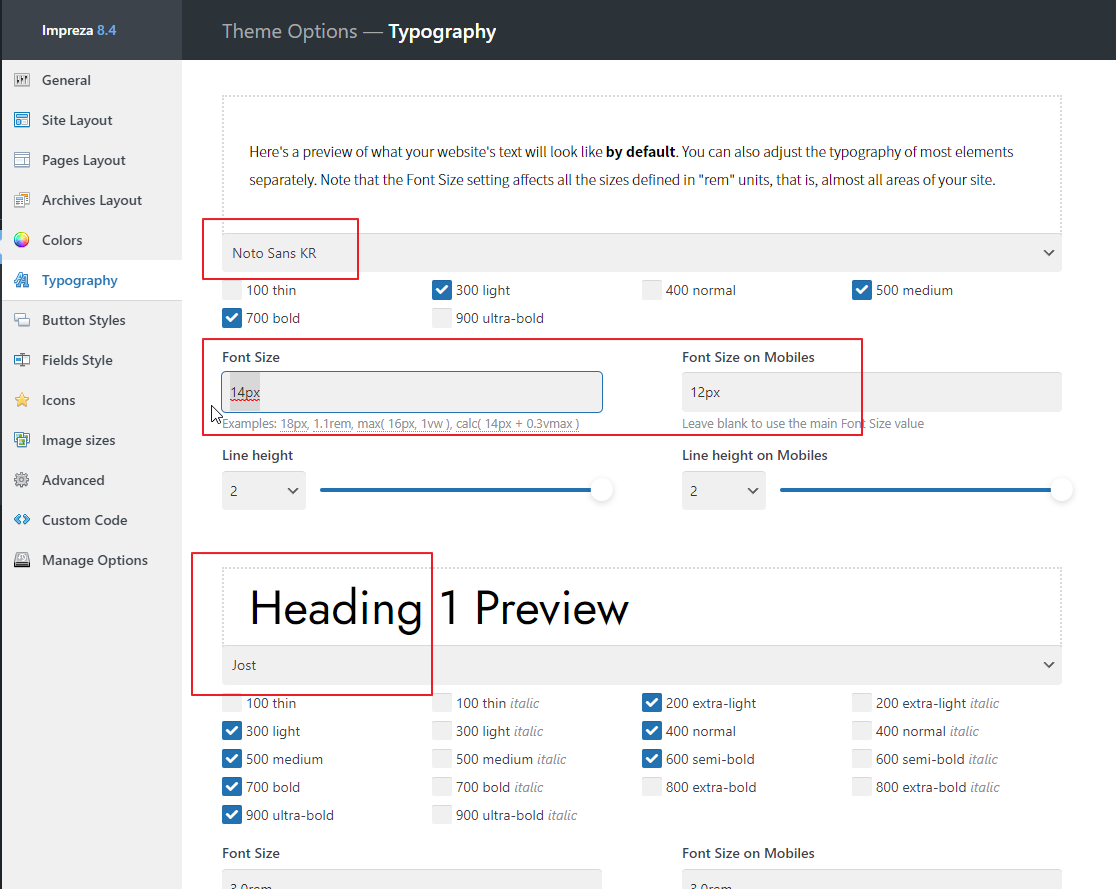Click the Pages Layout icon
Screen dimensions: 1116x889
click(22, 159)
